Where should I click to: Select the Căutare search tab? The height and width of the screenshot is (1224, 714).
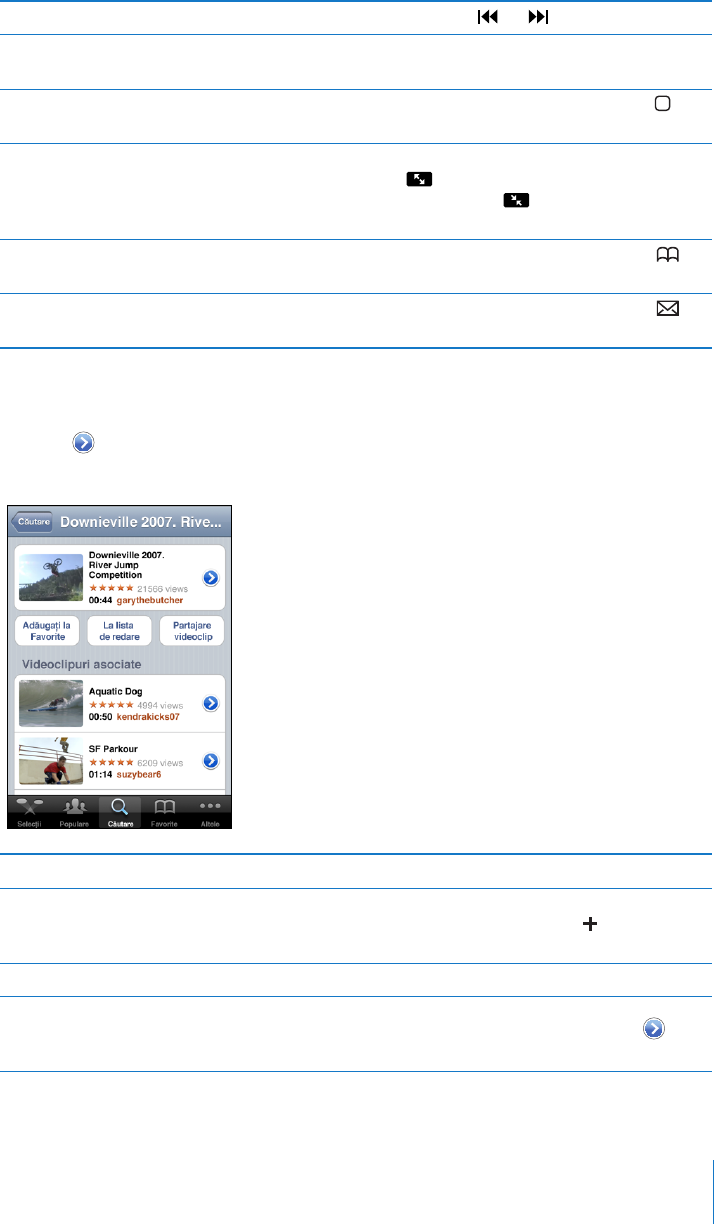(x=119, y=811)
